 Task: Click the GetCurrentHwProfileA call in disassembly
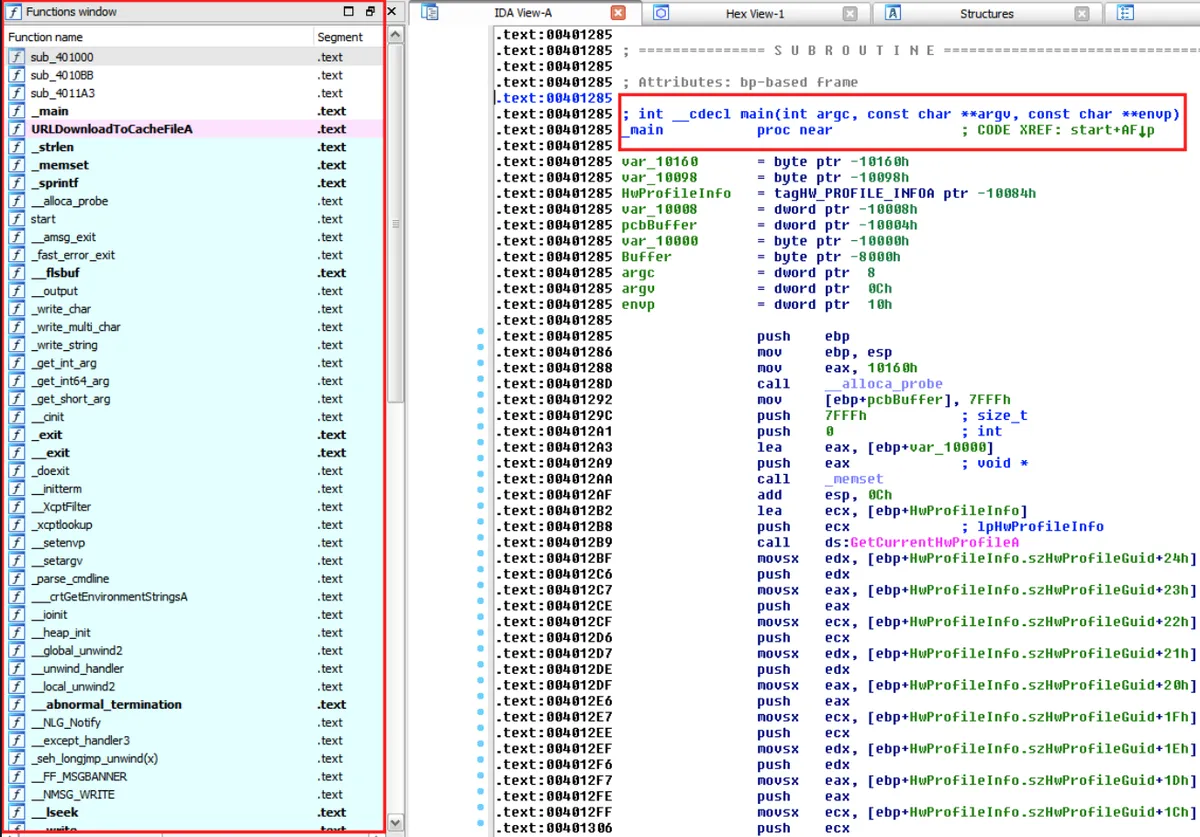pyautogui.click(x=934, y=543)
